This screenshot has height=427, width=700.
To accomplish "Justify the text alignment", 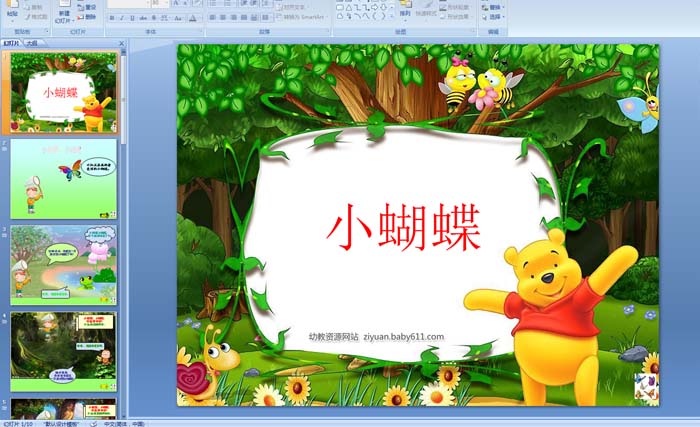I will [244, 17].
